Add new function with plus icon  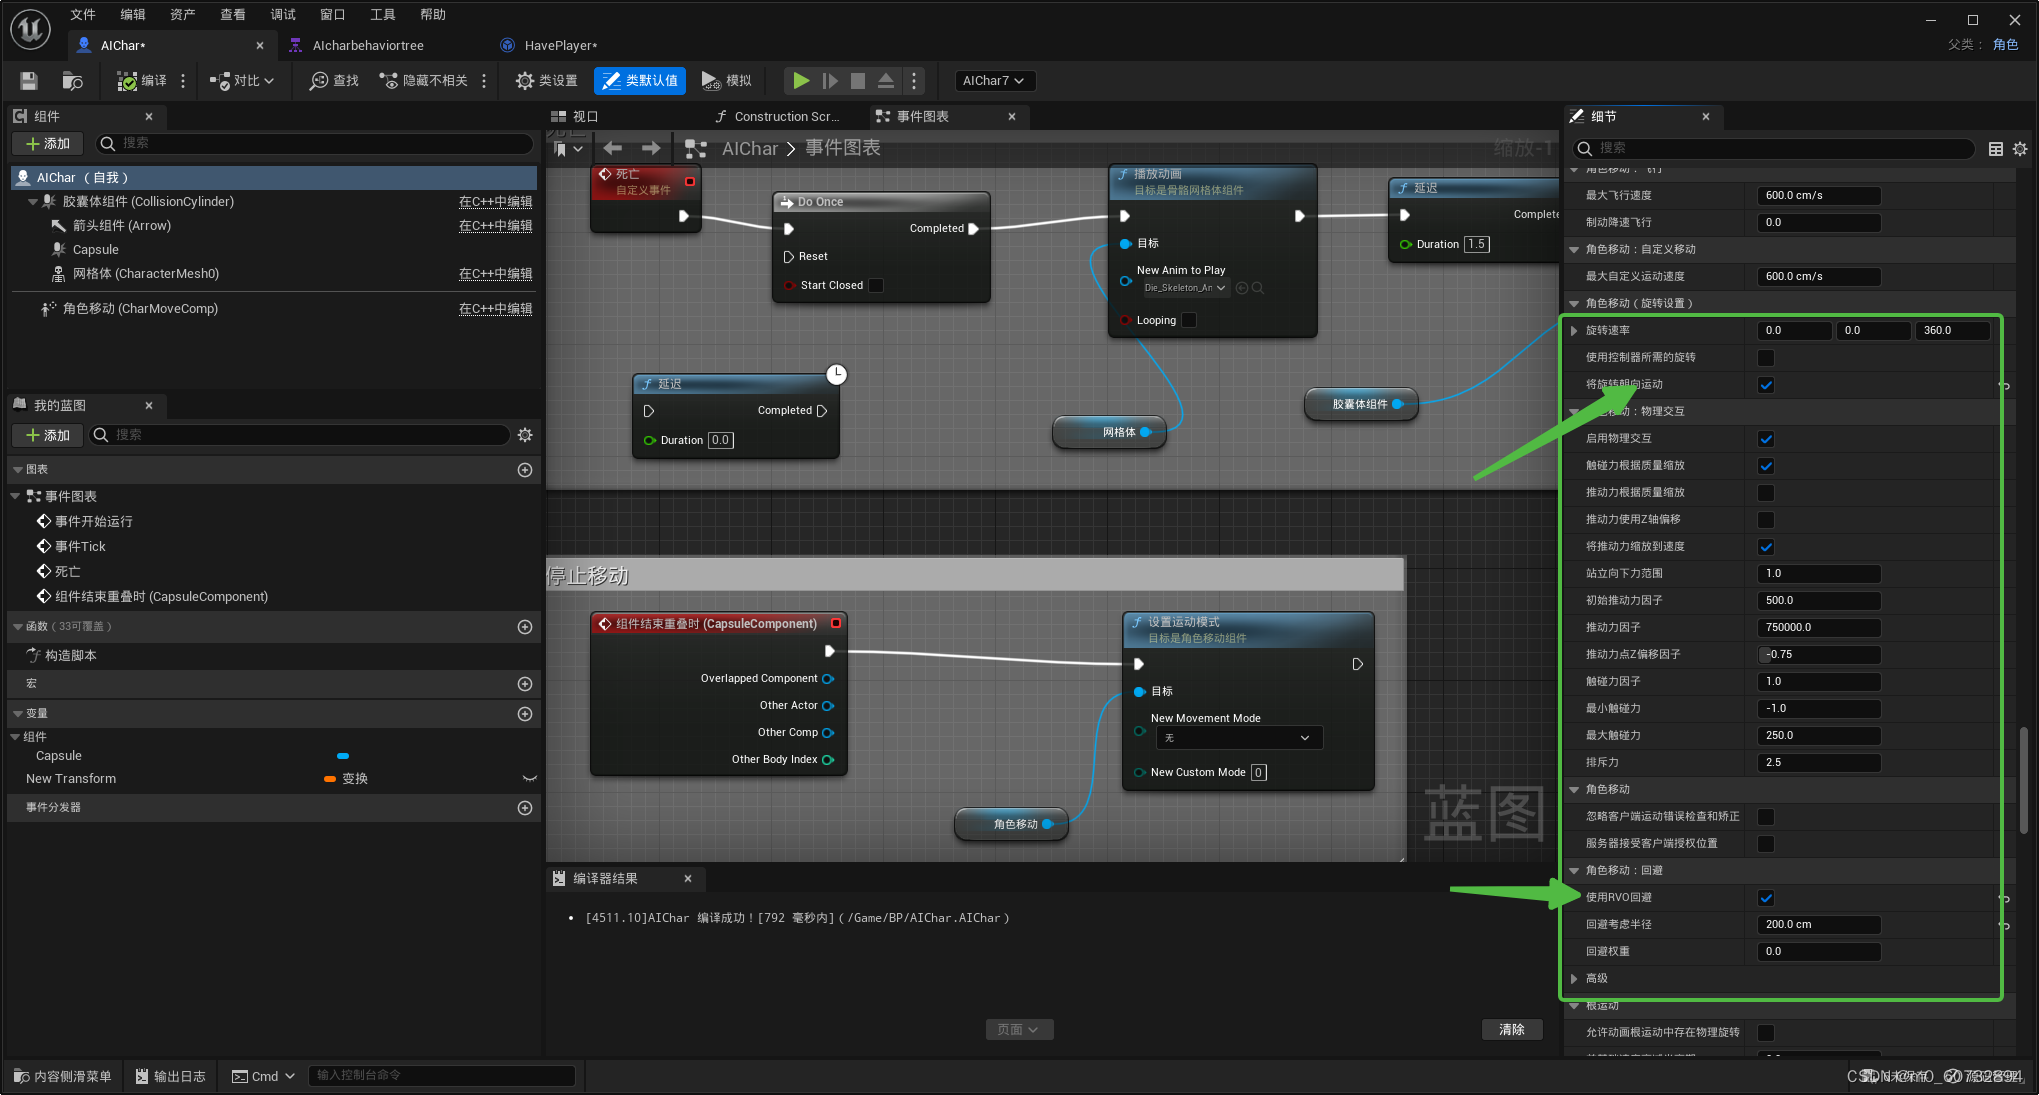click(525, 627)
